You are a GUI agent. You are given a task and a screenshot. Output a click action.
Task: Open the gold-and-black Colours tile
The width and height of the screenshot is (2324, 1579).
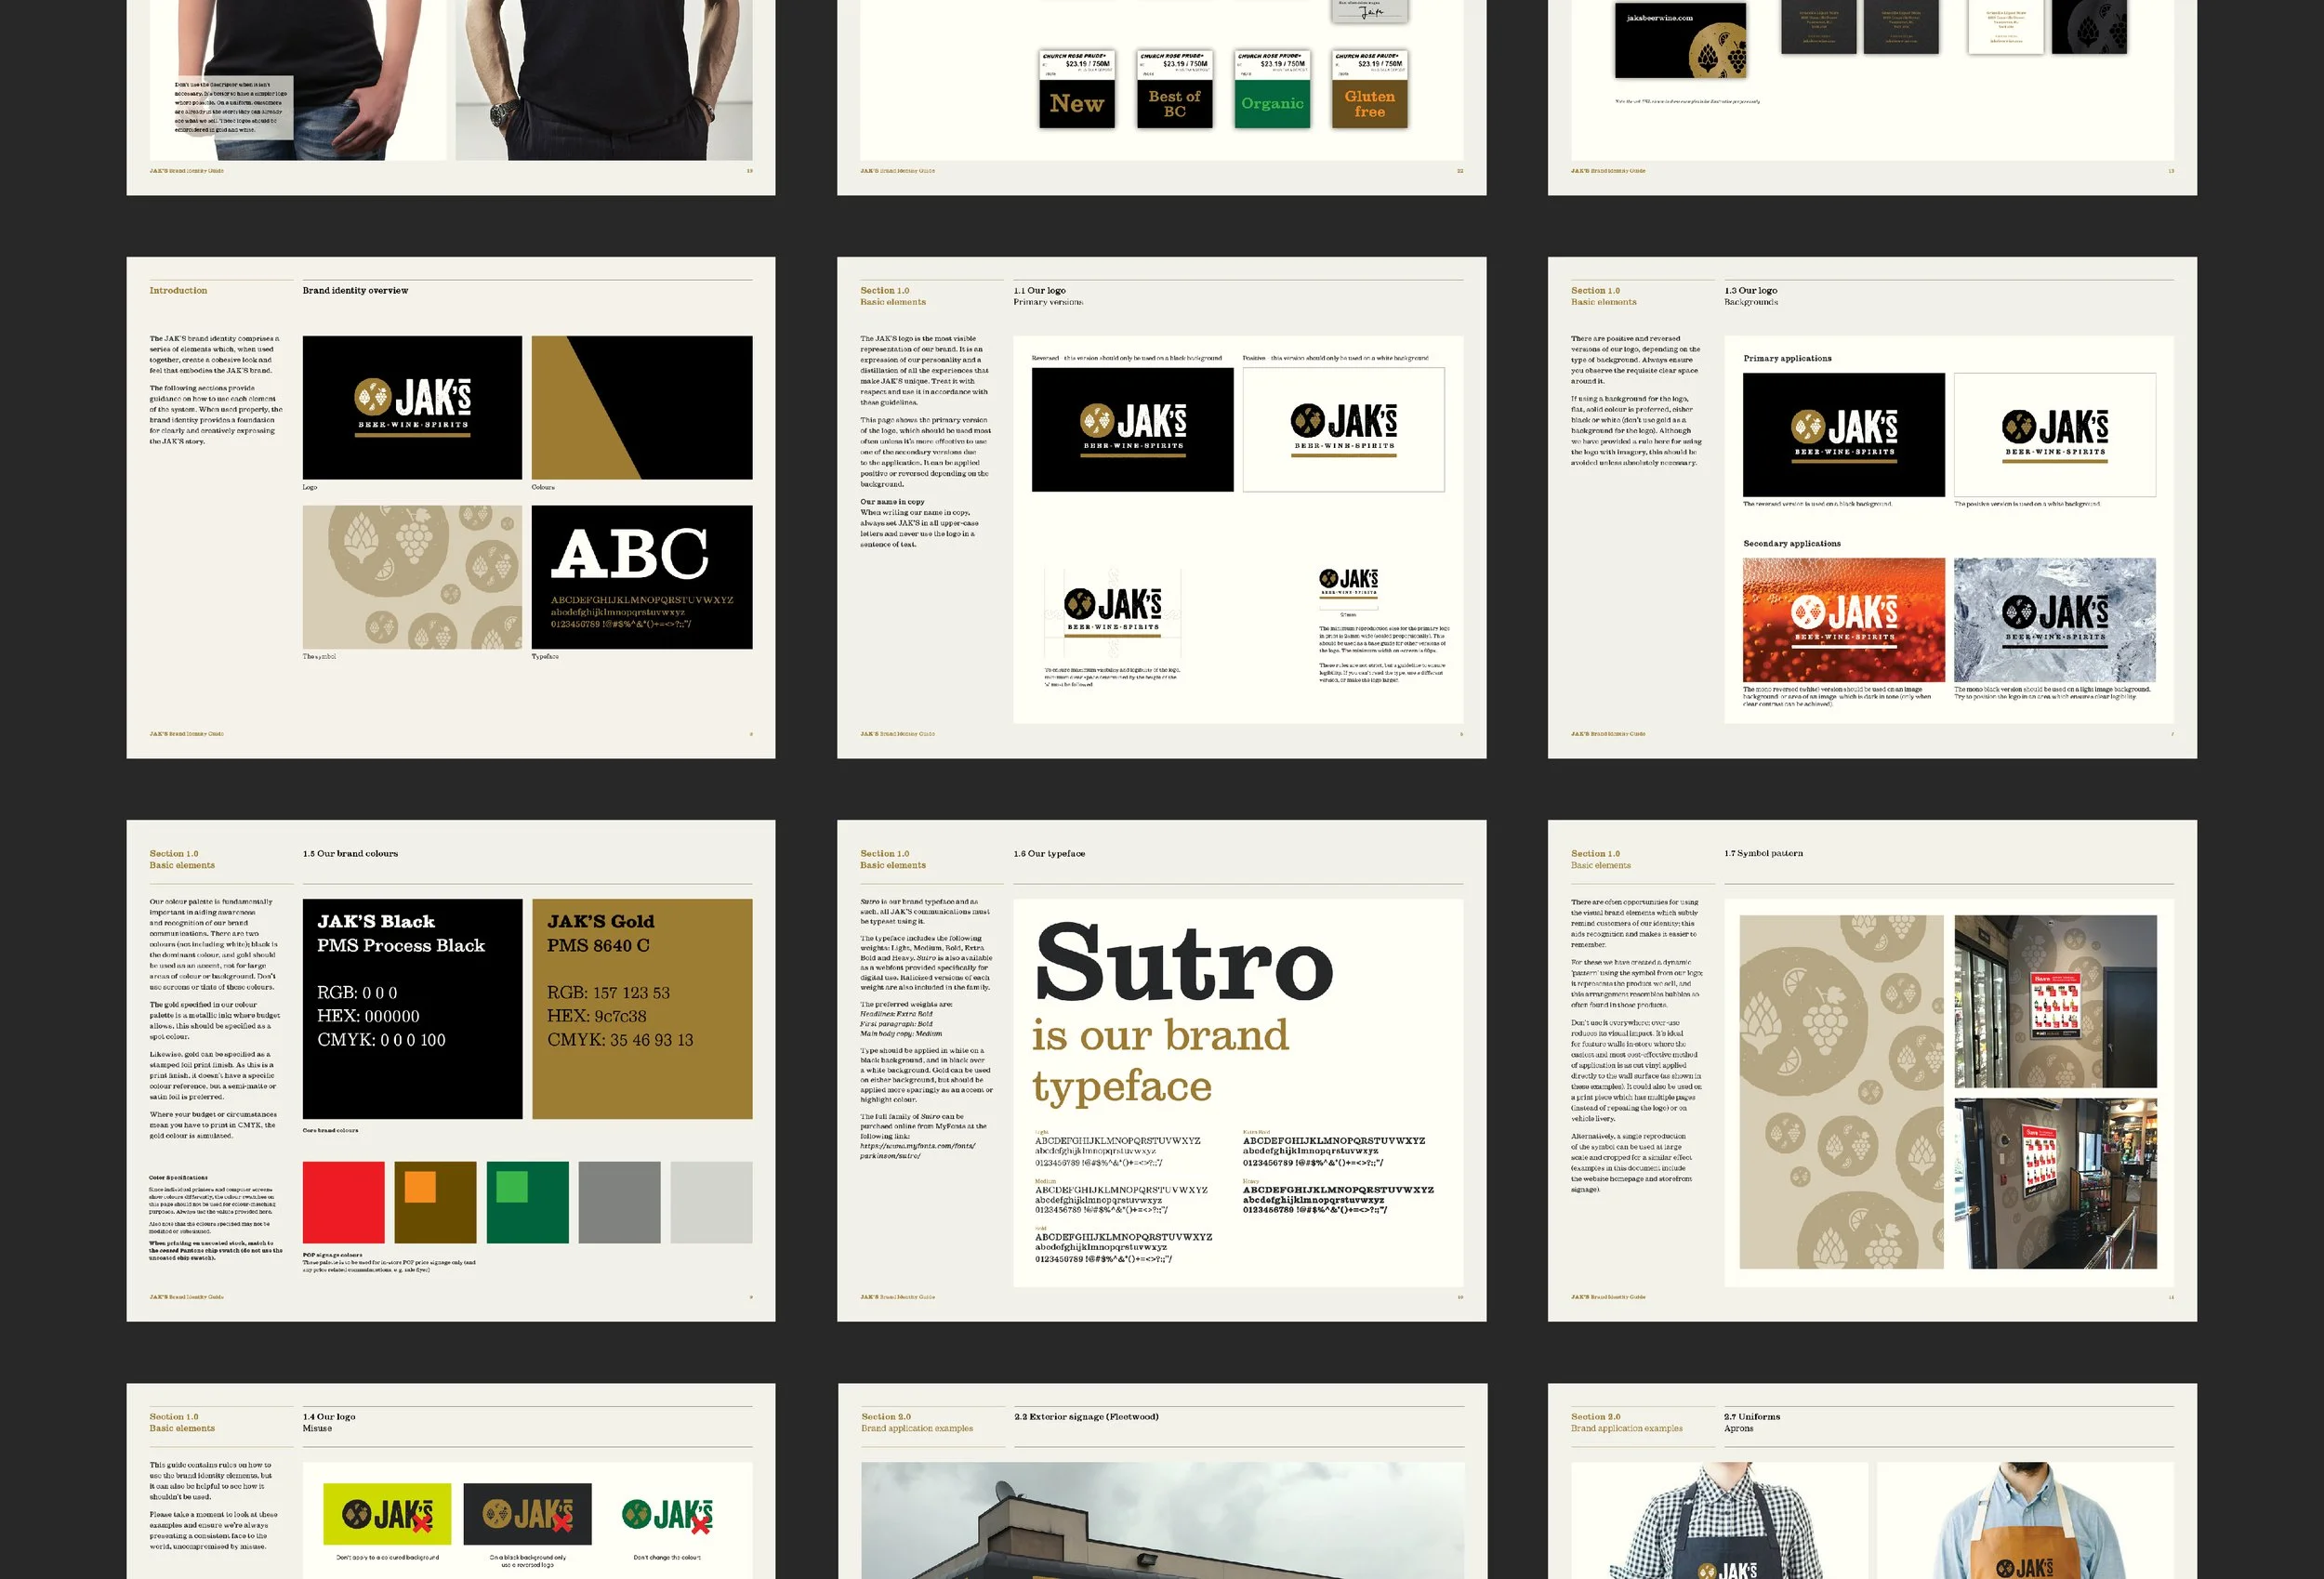pos(642,407)
